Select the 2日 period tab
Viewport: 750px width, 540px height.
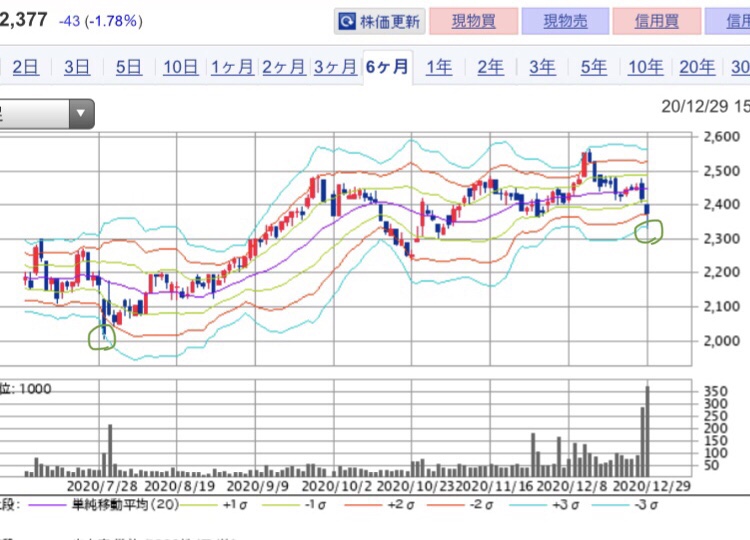(x=25, y=67)
